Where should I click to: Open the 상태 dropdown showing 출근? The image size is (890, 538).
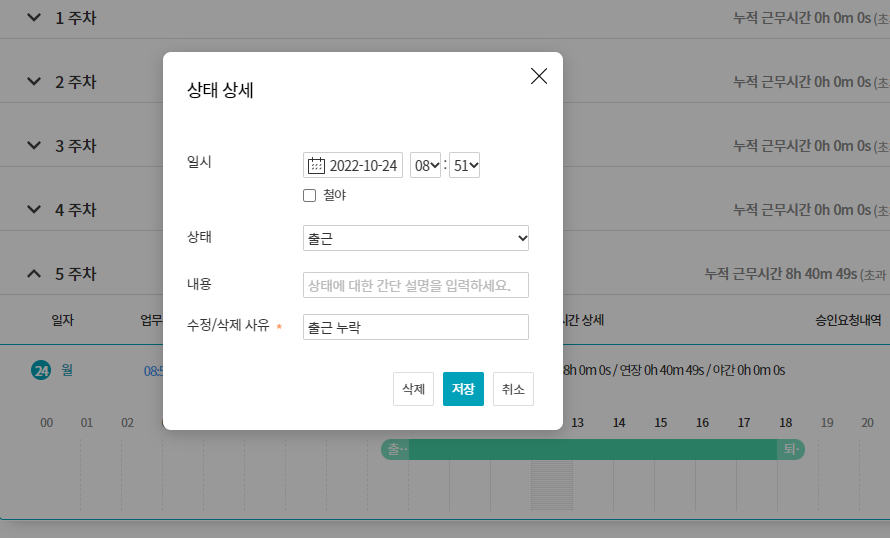point(416,238)
